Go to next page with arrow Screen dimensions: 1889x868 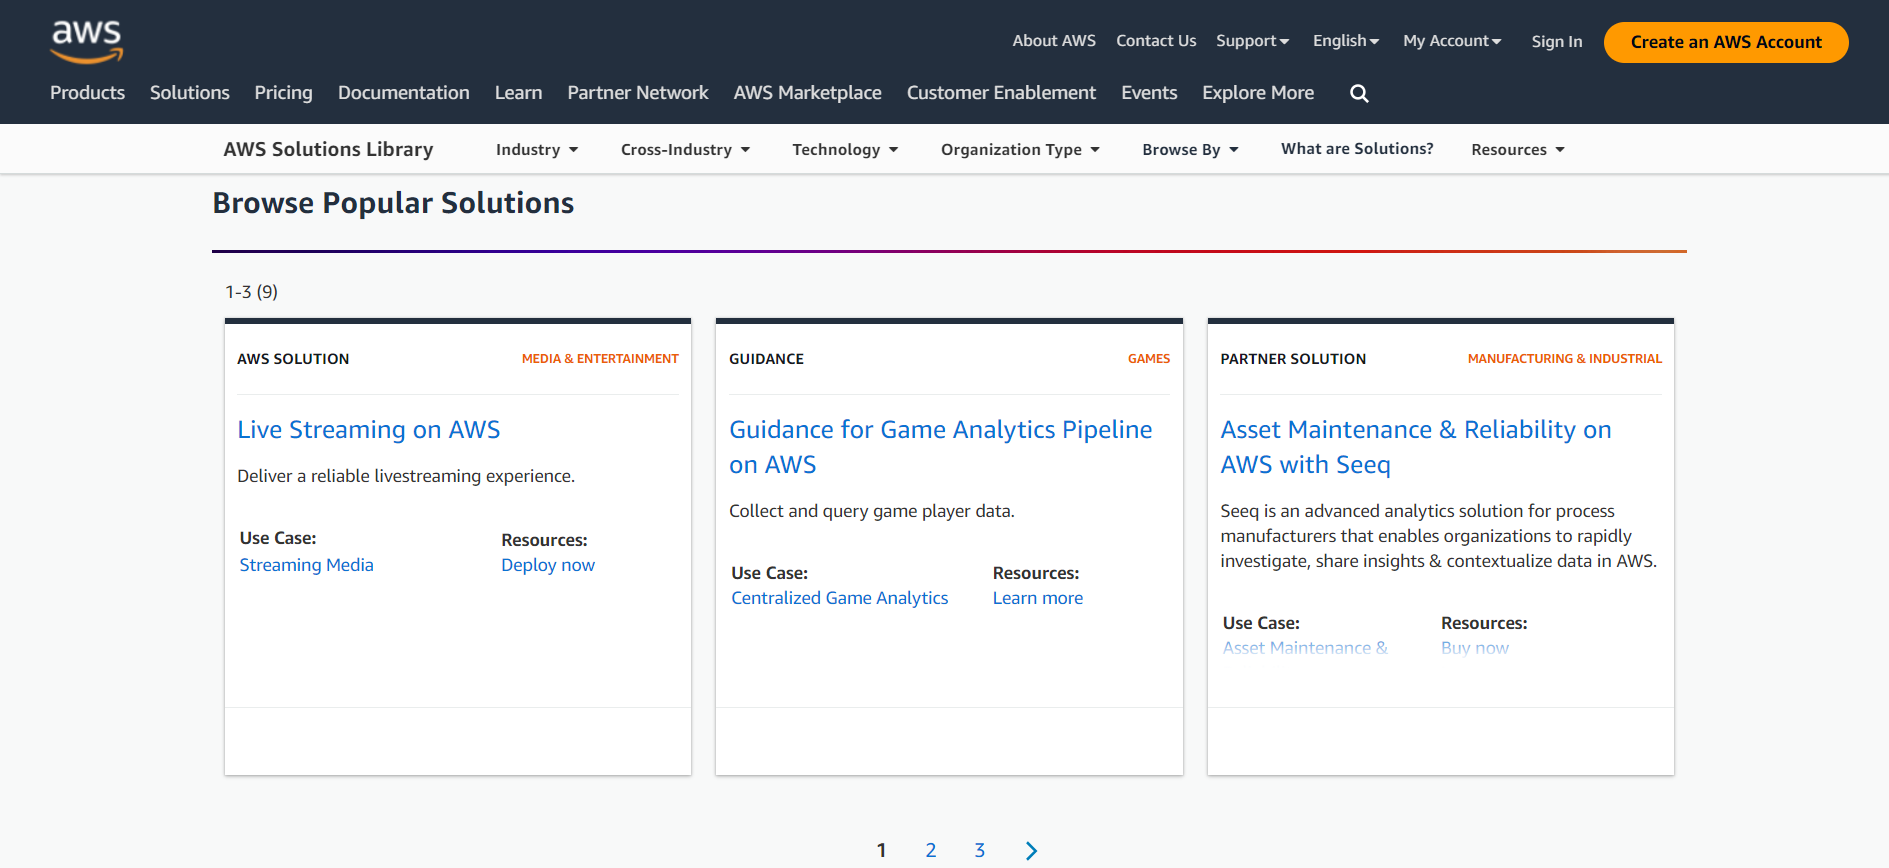pos(1031,851)
